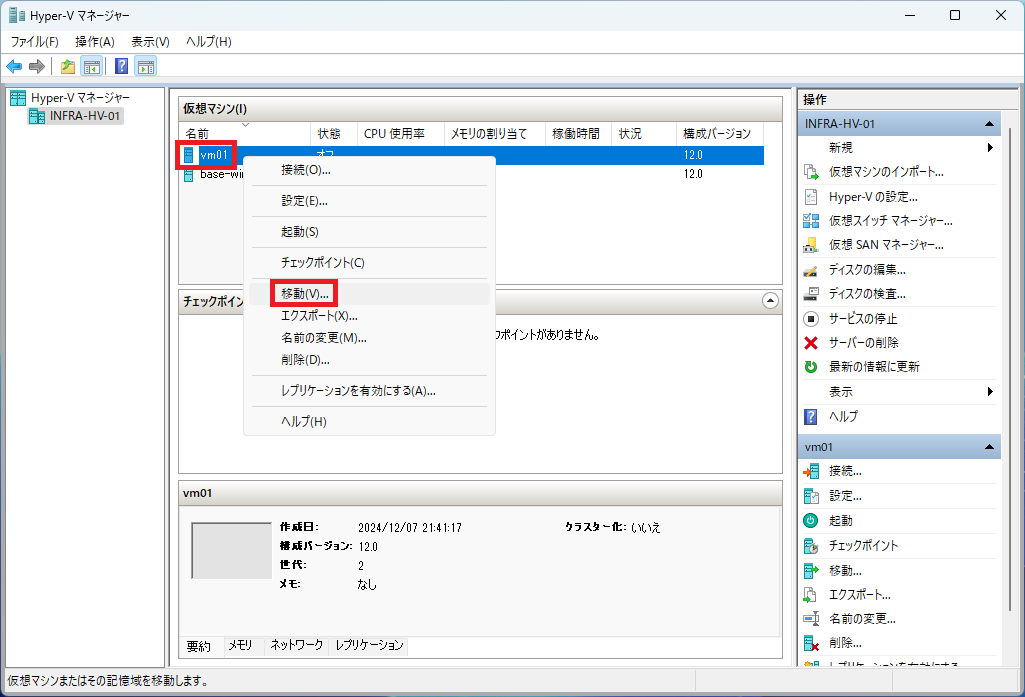Sort by 稼働時間 column header

[579, 133]
